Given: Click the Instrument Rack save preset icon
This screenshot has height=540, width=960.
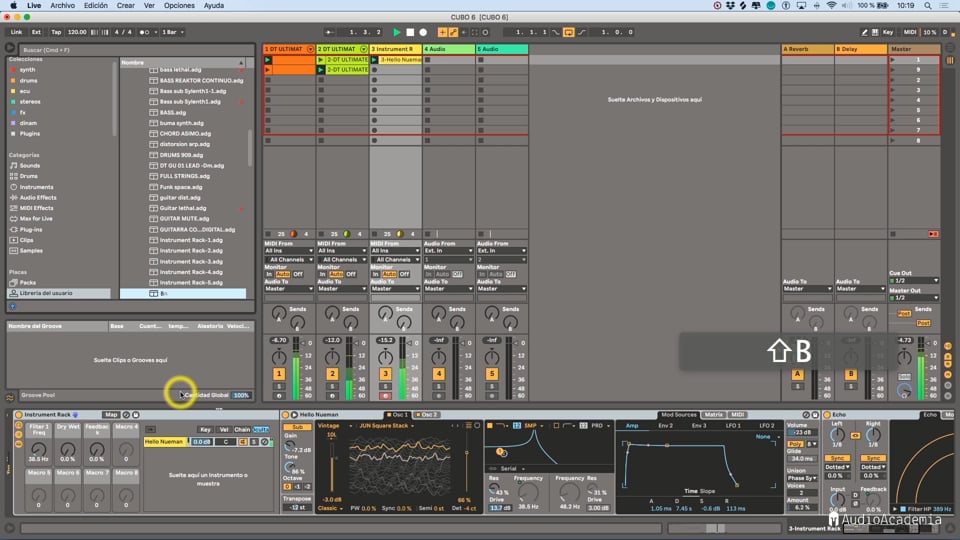Looking at the screenshot, I should pos(136,414).
